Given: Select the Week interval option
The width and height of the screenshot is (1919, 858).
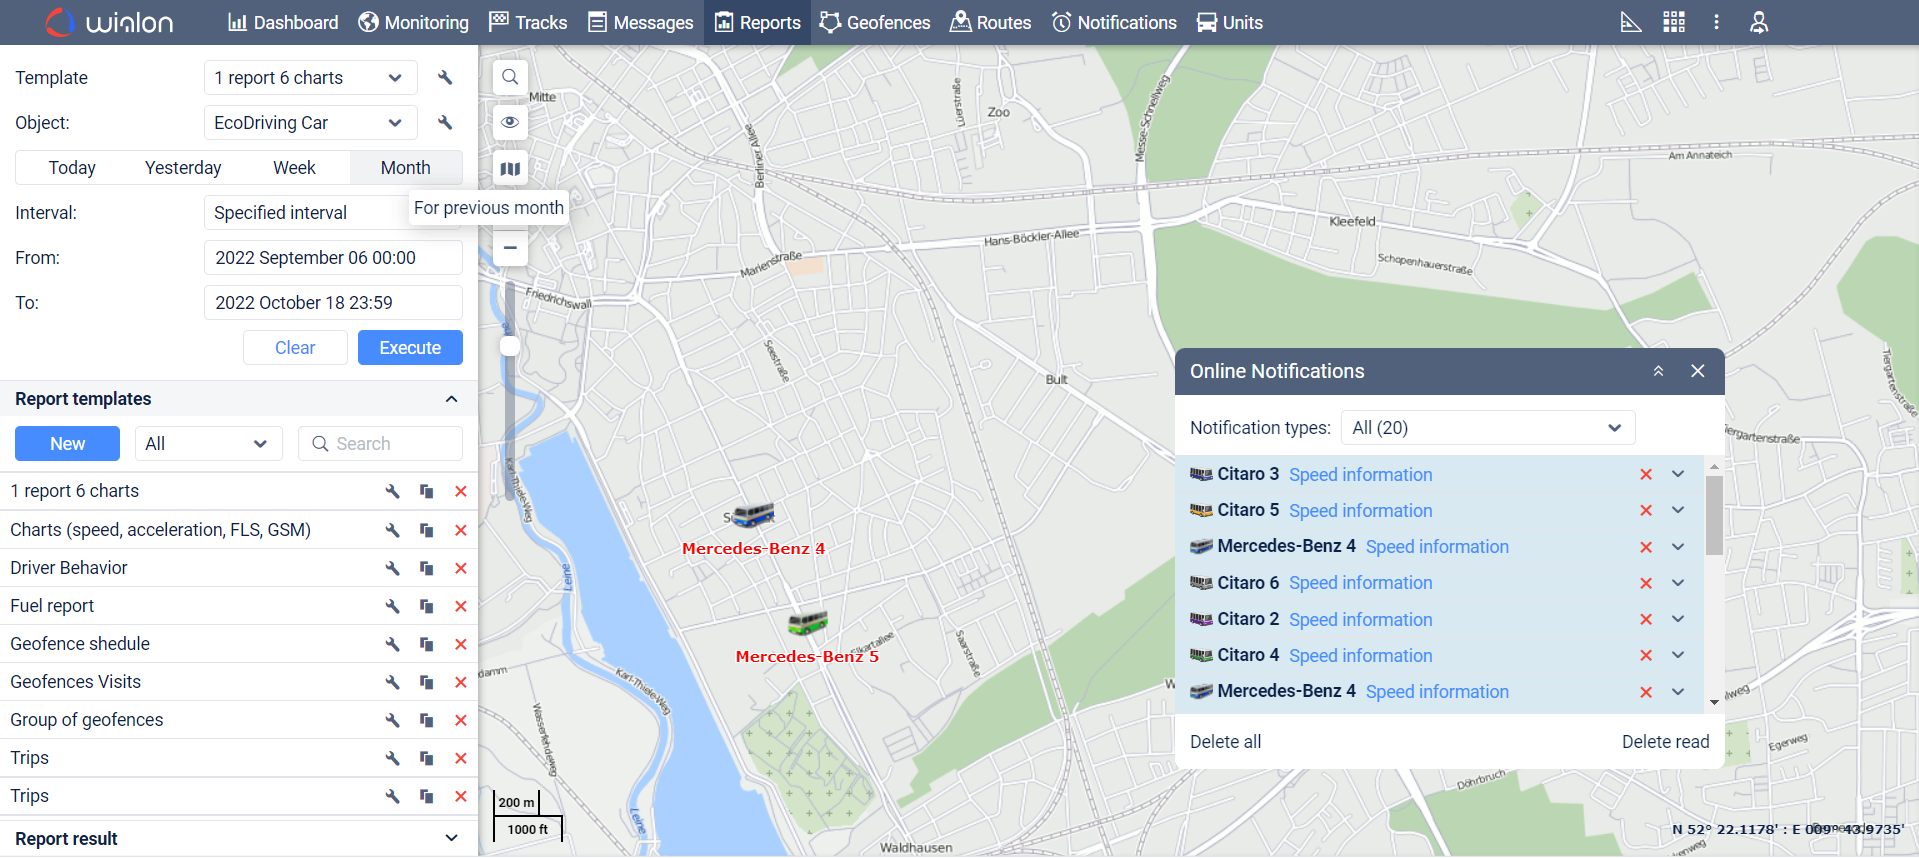Looking at the screenshot, I should click(294, 168).
